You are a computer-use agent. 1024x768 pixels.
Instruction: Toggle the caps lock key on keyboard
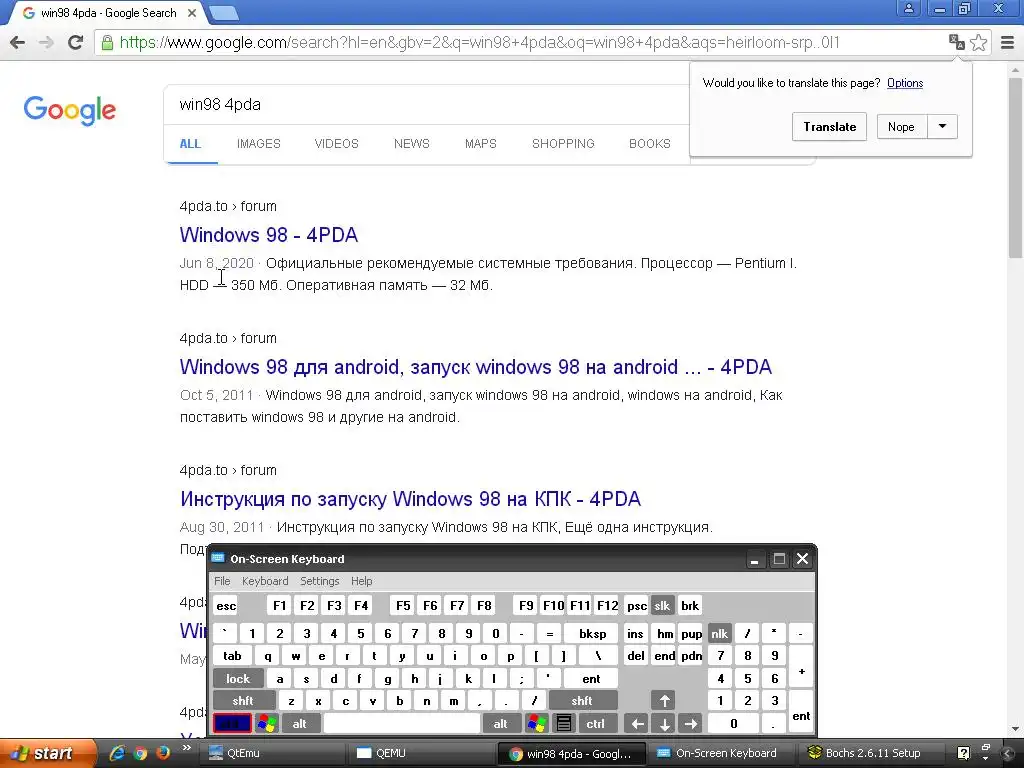click(238, 679)
